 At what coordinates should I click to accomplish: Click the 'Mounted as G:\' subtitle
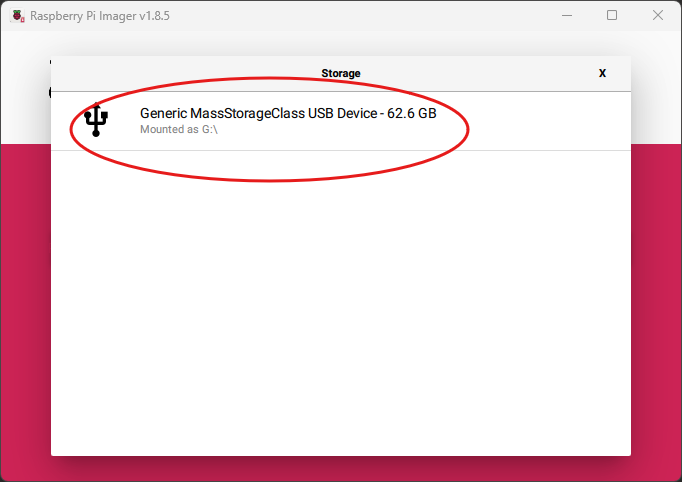point(178,130)
